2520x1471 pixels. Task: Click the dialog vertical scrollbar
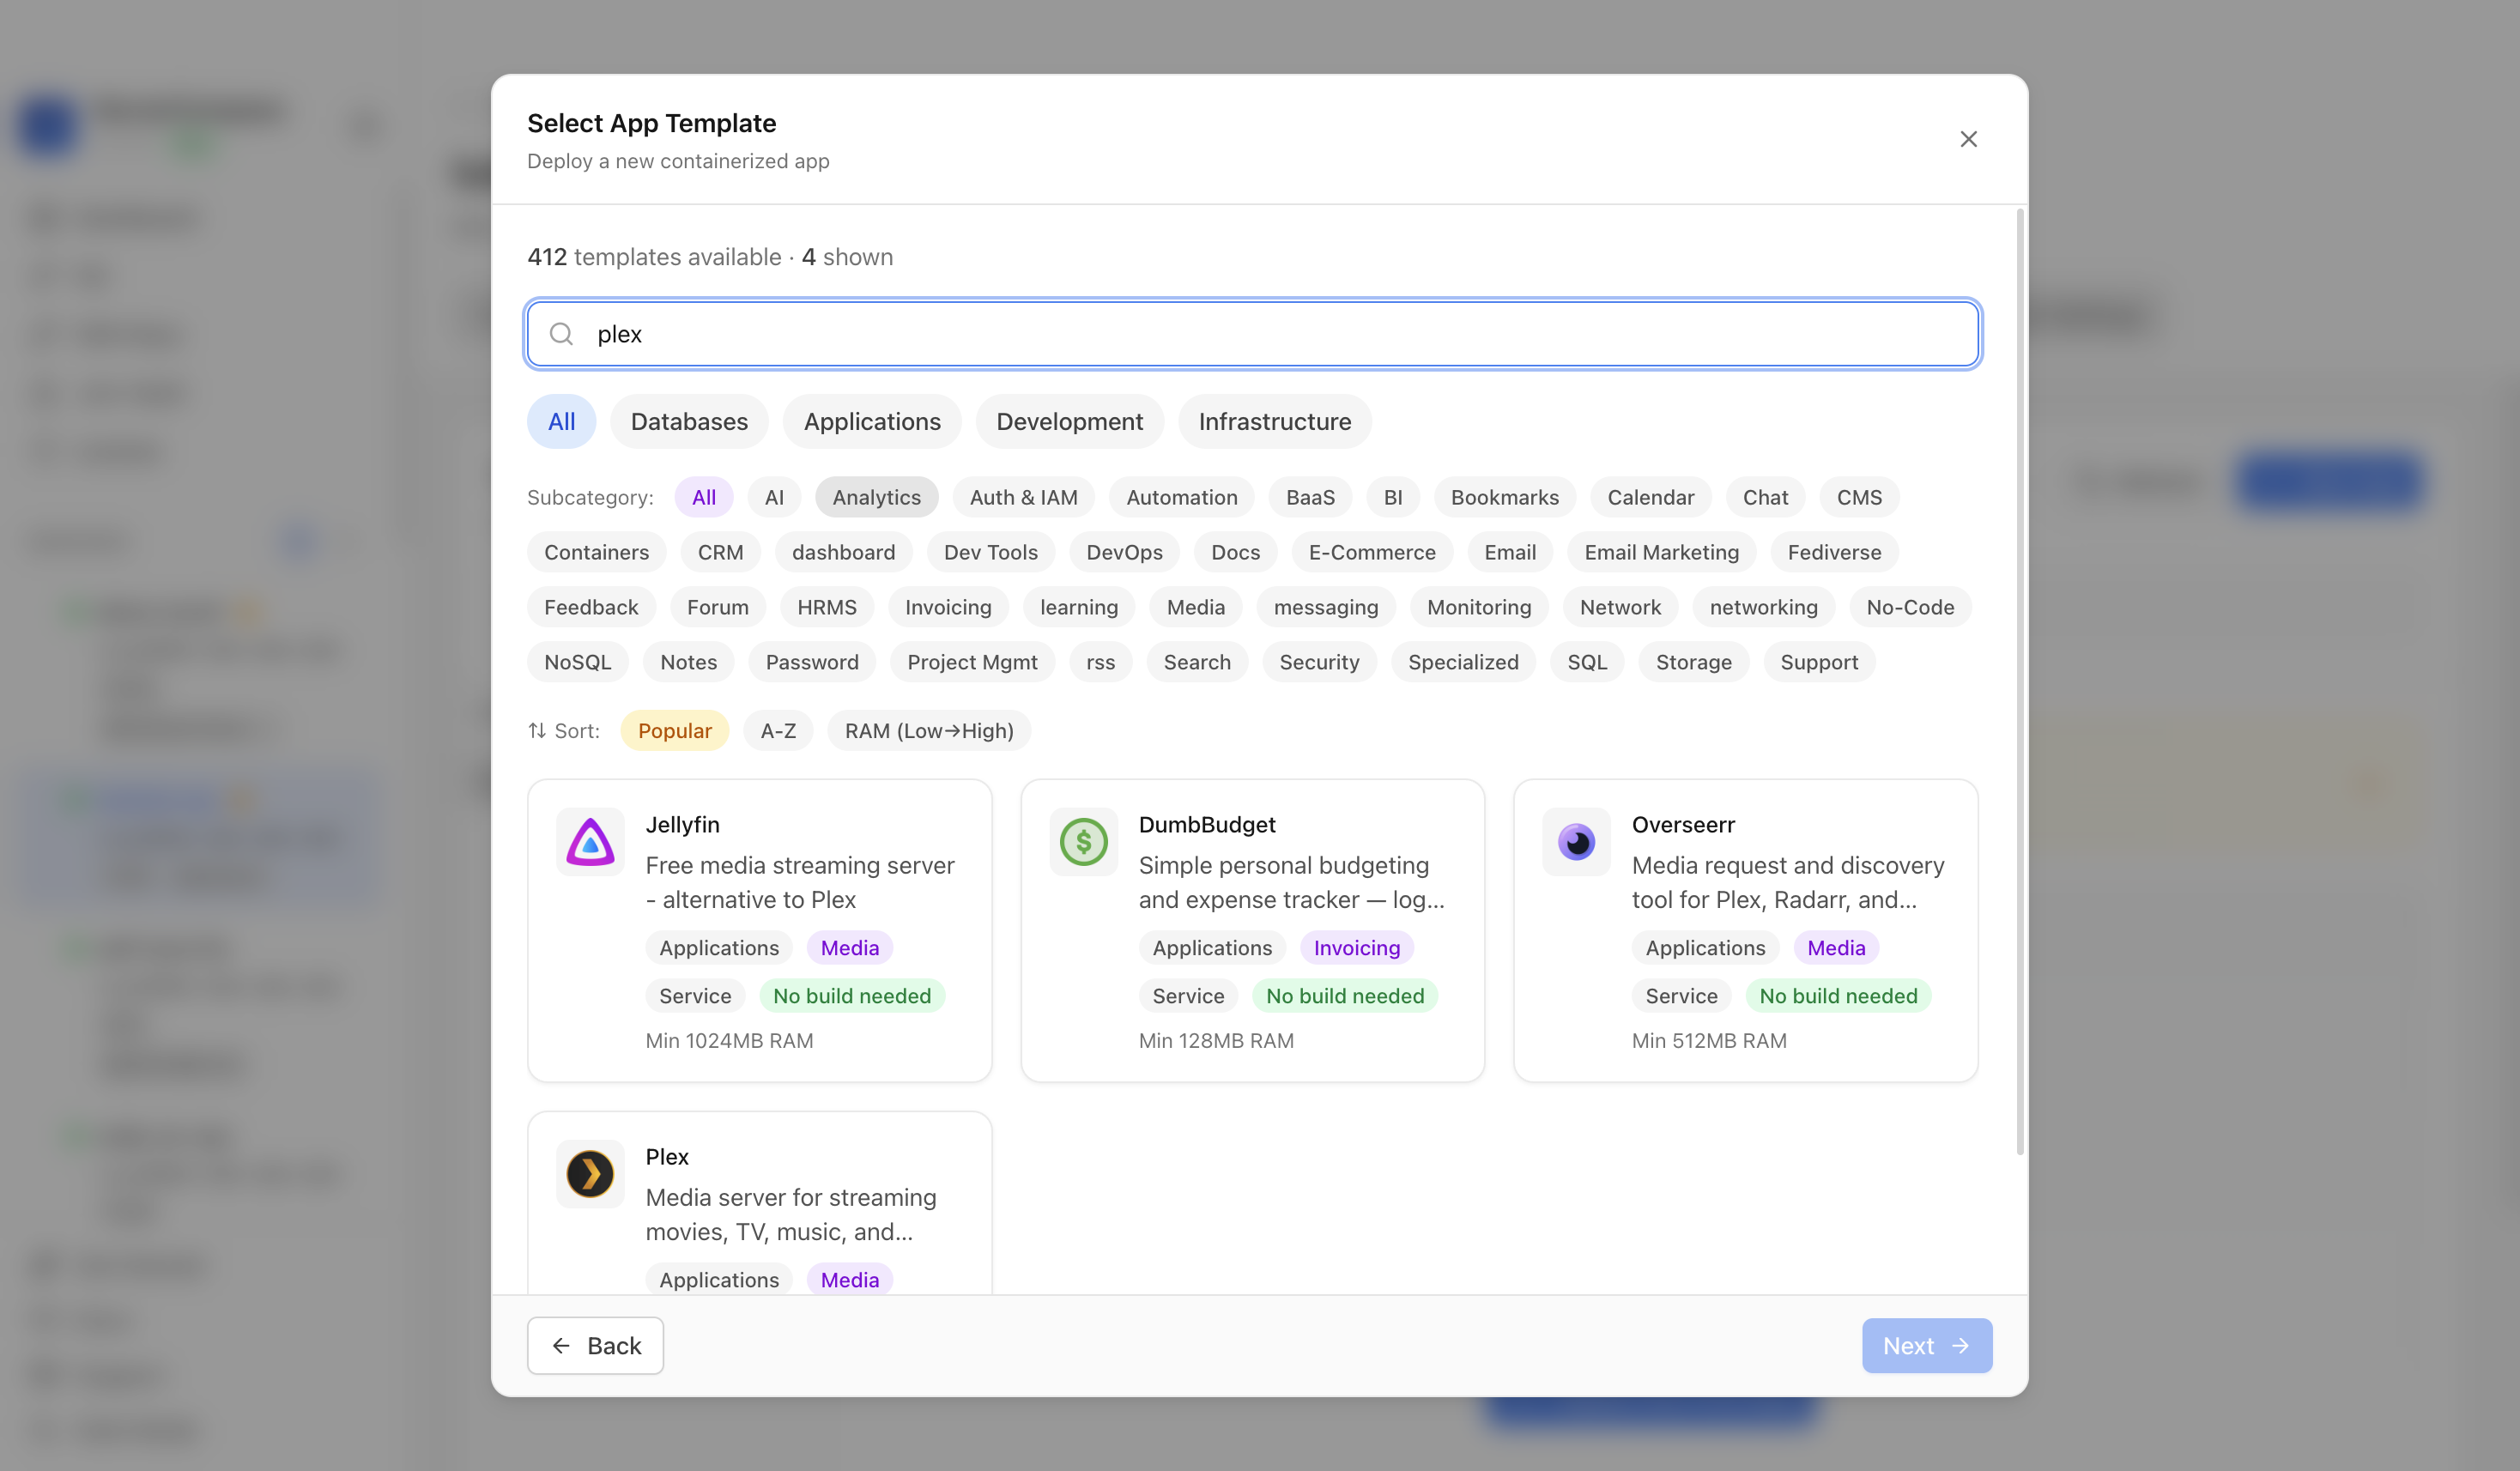click(2019, 682)
